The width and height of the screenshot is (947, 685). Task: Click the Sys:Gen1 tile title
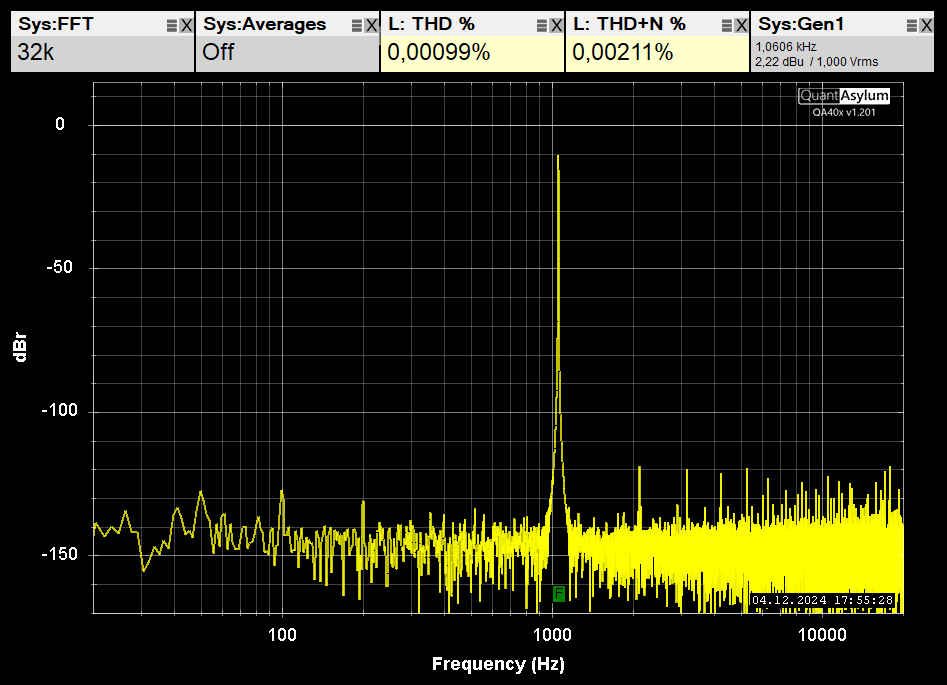801,24
